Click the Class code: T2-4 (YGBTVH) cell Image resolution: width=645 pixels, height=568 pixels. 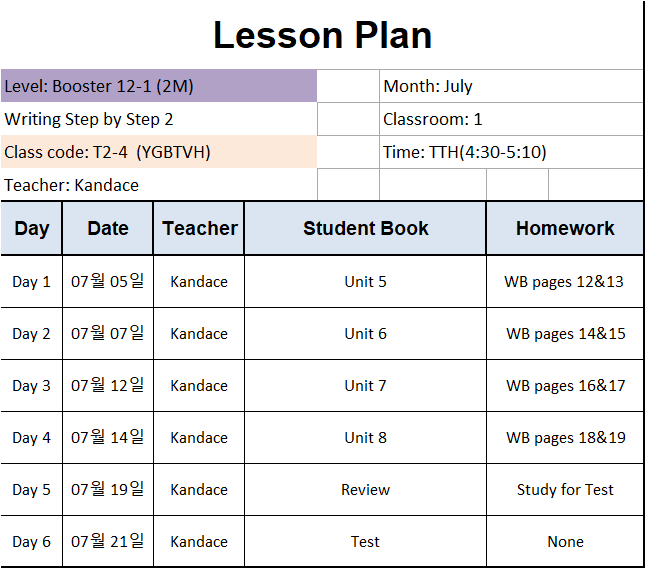pyautogui.click(x=159, y=152)
